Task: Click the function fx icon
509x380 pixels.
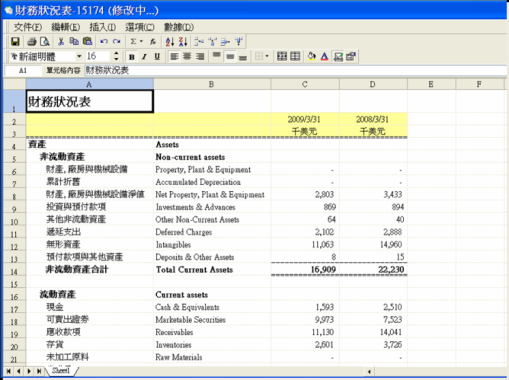Action: (153, 42)
